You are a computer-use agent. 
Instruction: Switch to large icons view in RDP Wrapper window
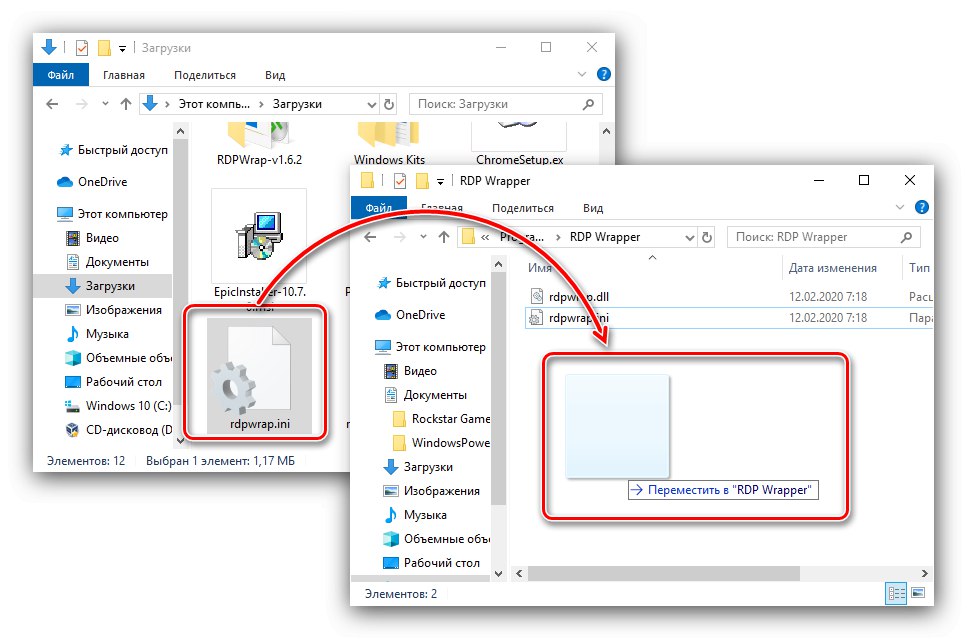point(918,593)
